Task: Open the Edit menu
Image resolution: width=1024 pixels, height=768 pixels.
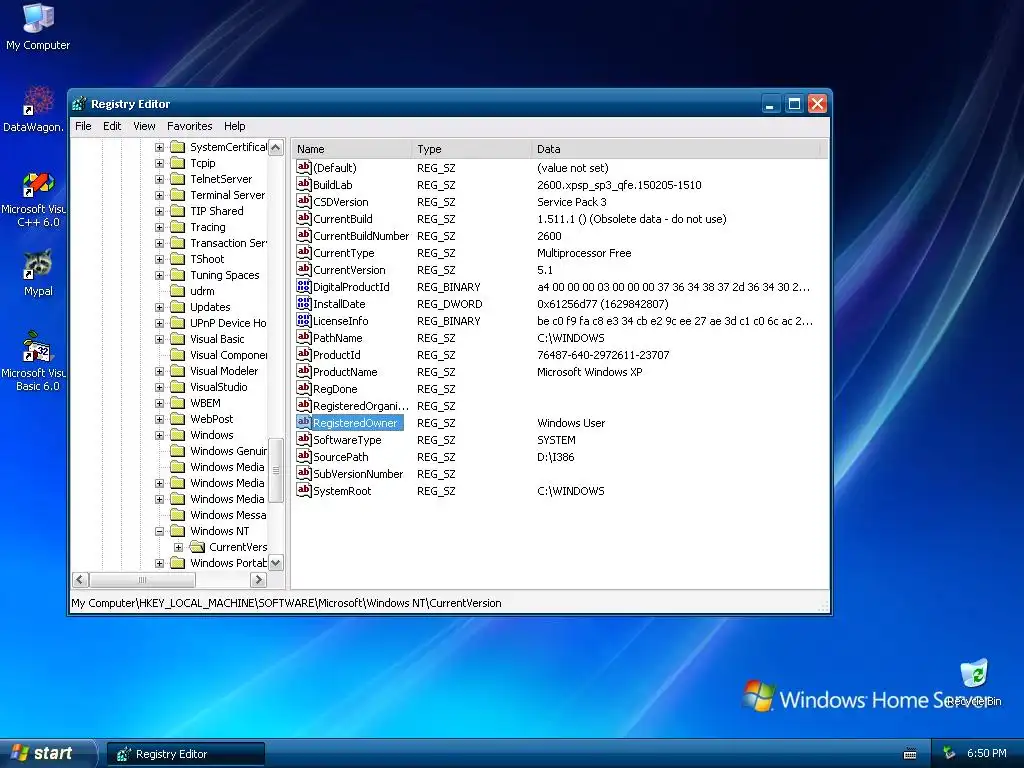Action: tap(112, 126)
